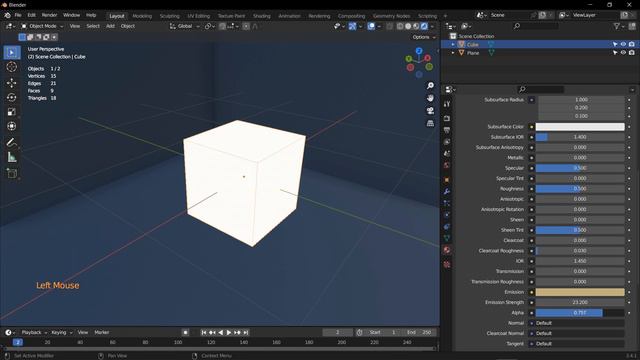Toggle proportional editing in header
This screenshot has height=360, width=640.
pyautogui.click(x=246, y=26)
